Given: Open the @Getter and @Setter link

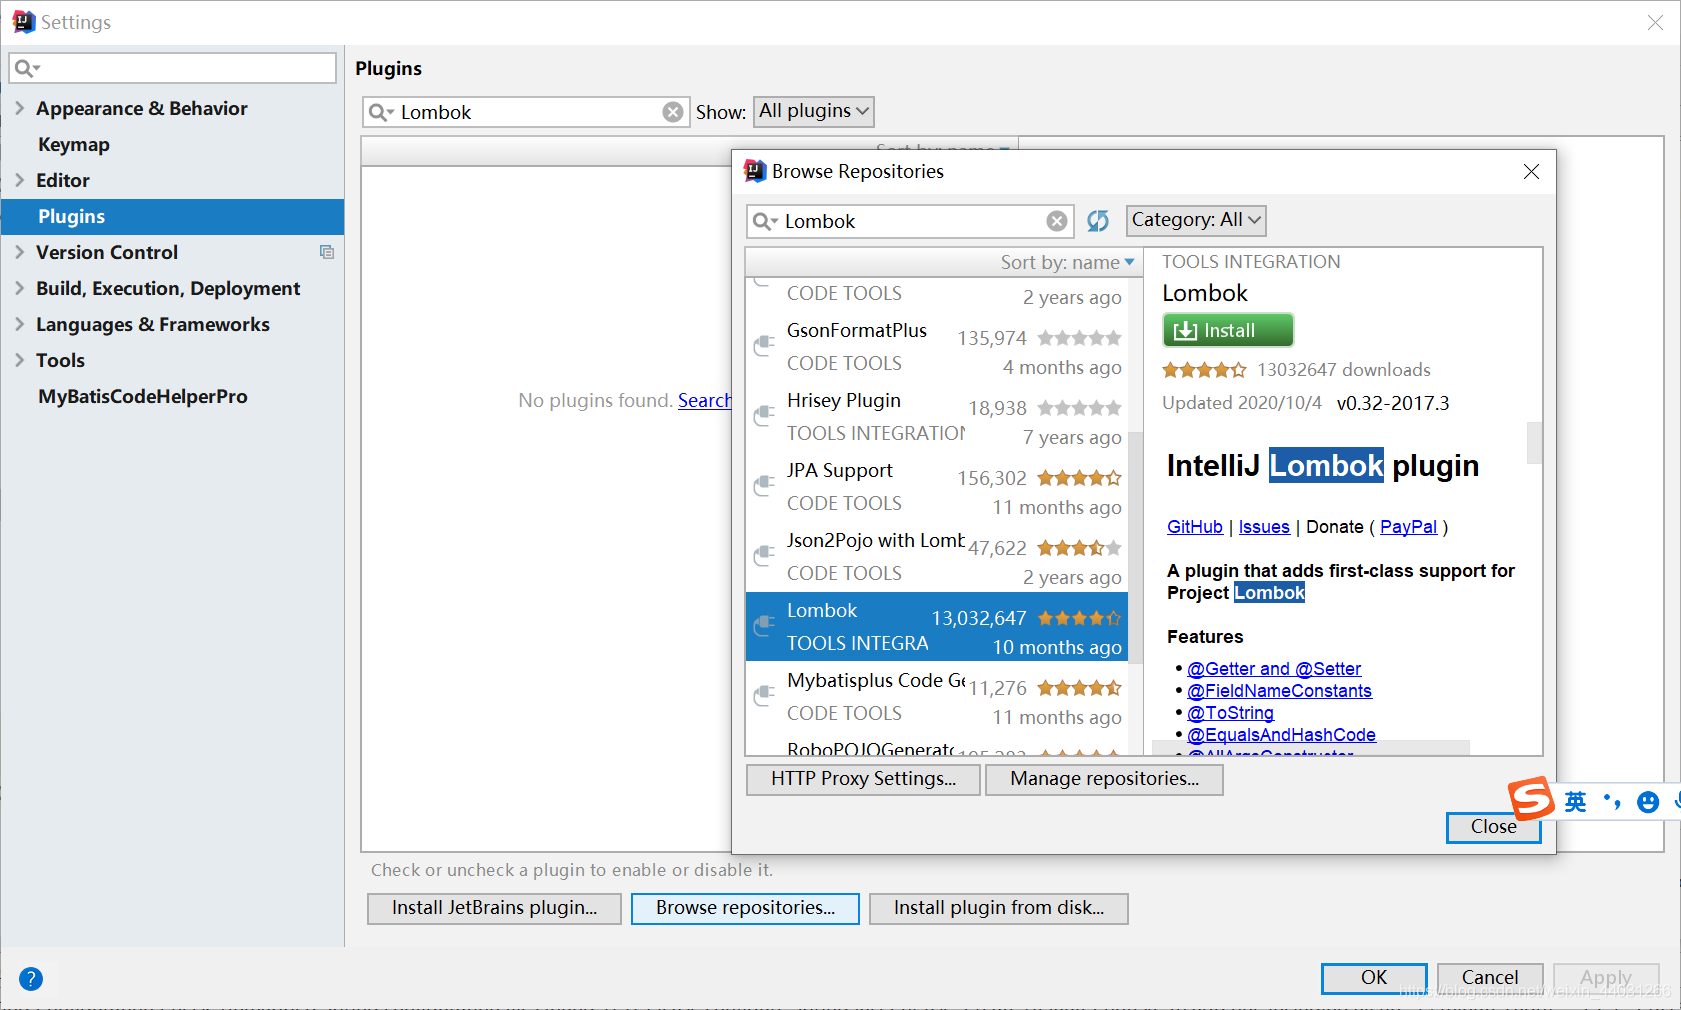Looking at the screenshot, I should 1274,669.
